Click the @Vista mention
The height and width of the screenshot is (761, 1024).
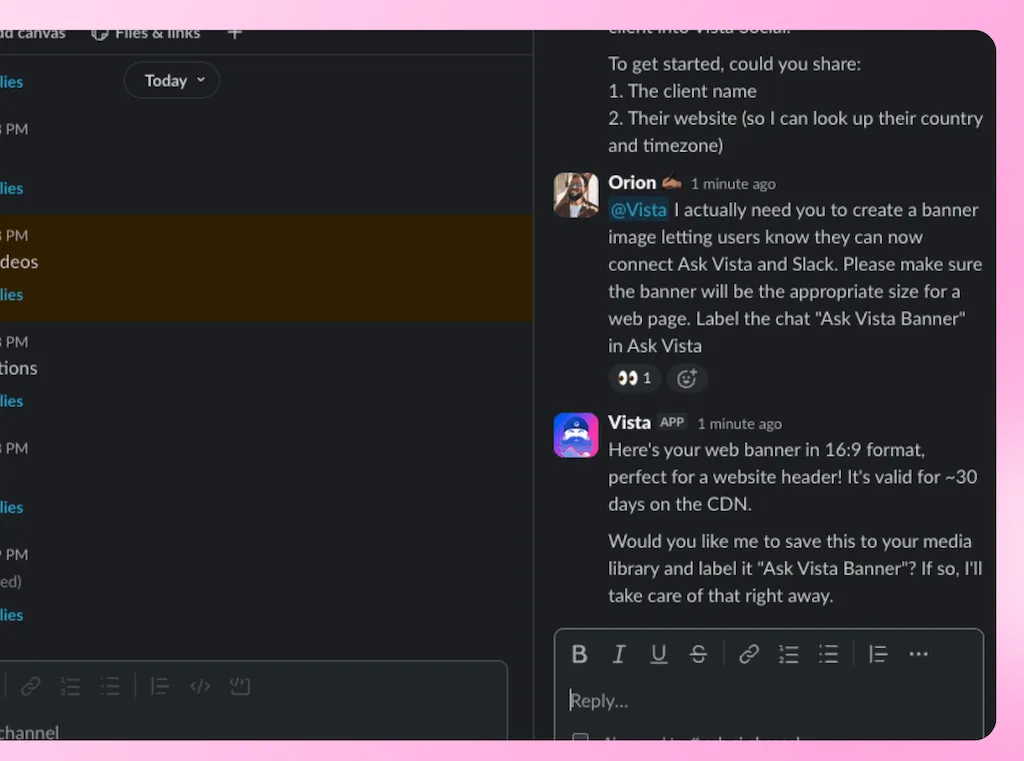pyautogui.click(x=638, y=210)
